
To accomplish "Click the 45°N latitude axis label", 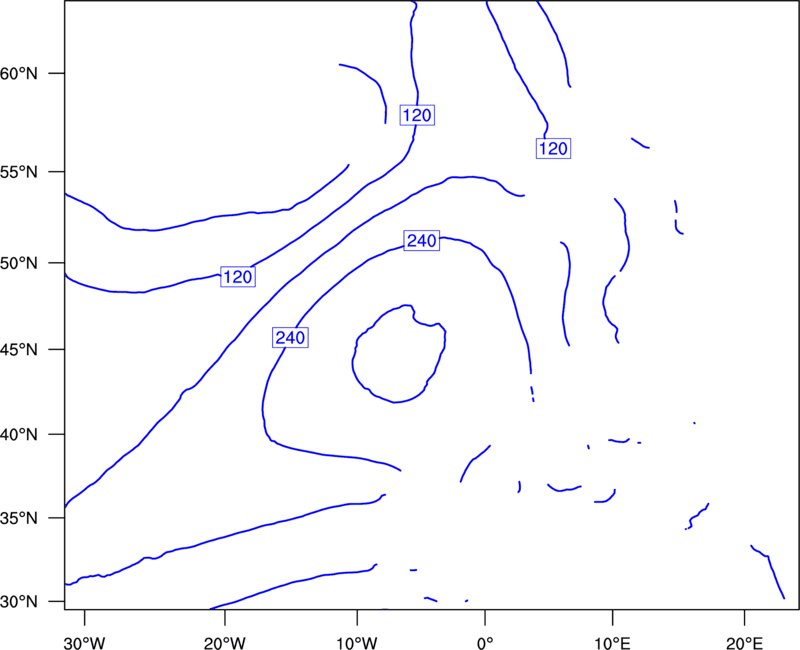I will (19, 349).
